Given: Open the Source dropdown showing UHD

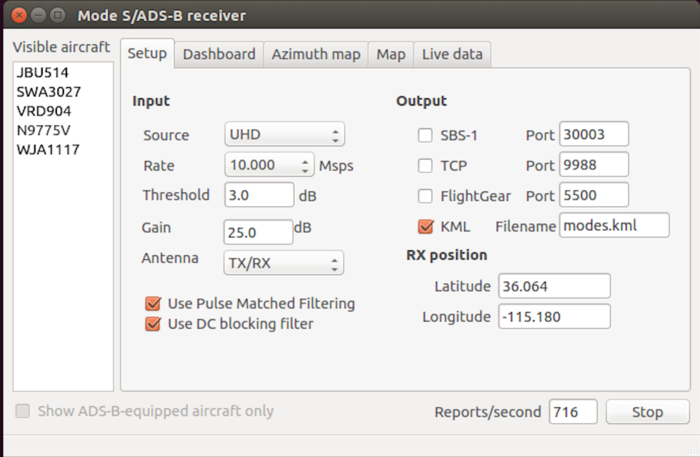Looking at the screenshot, I should pyautogui.click(x=283, y=134).
